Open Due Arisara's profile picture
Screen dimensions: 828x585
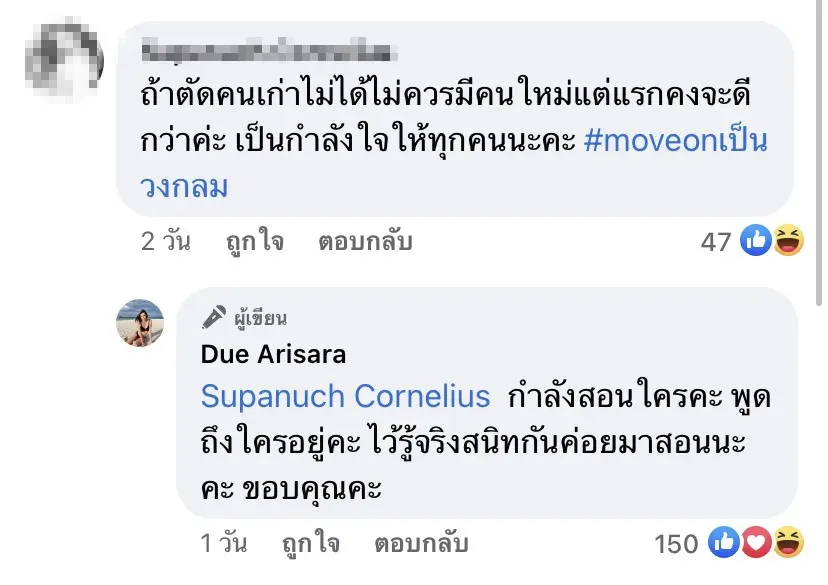tap(140, 323)
